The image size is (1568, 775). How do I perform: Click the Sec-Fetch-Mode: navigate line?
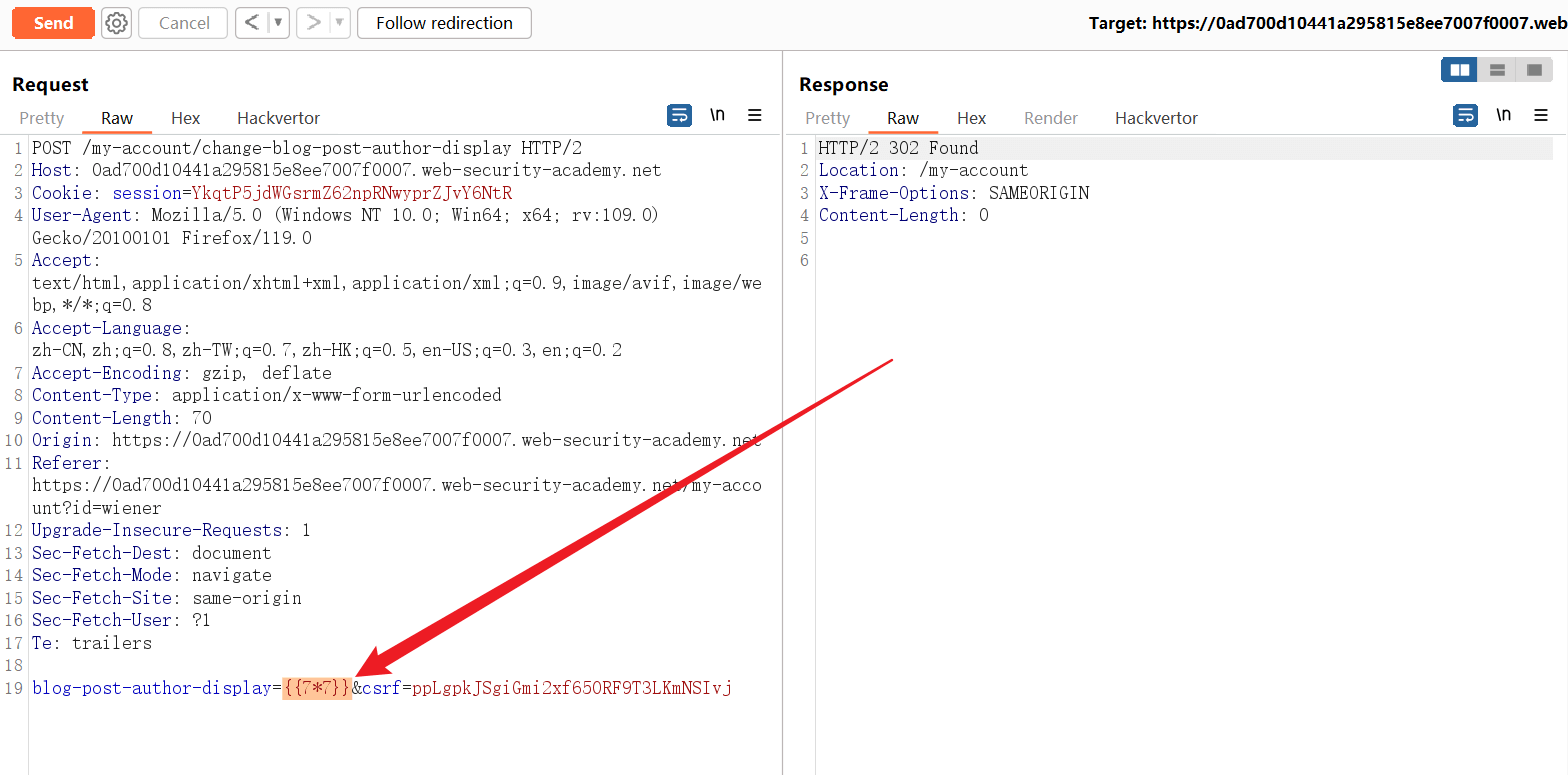(152, 575)
